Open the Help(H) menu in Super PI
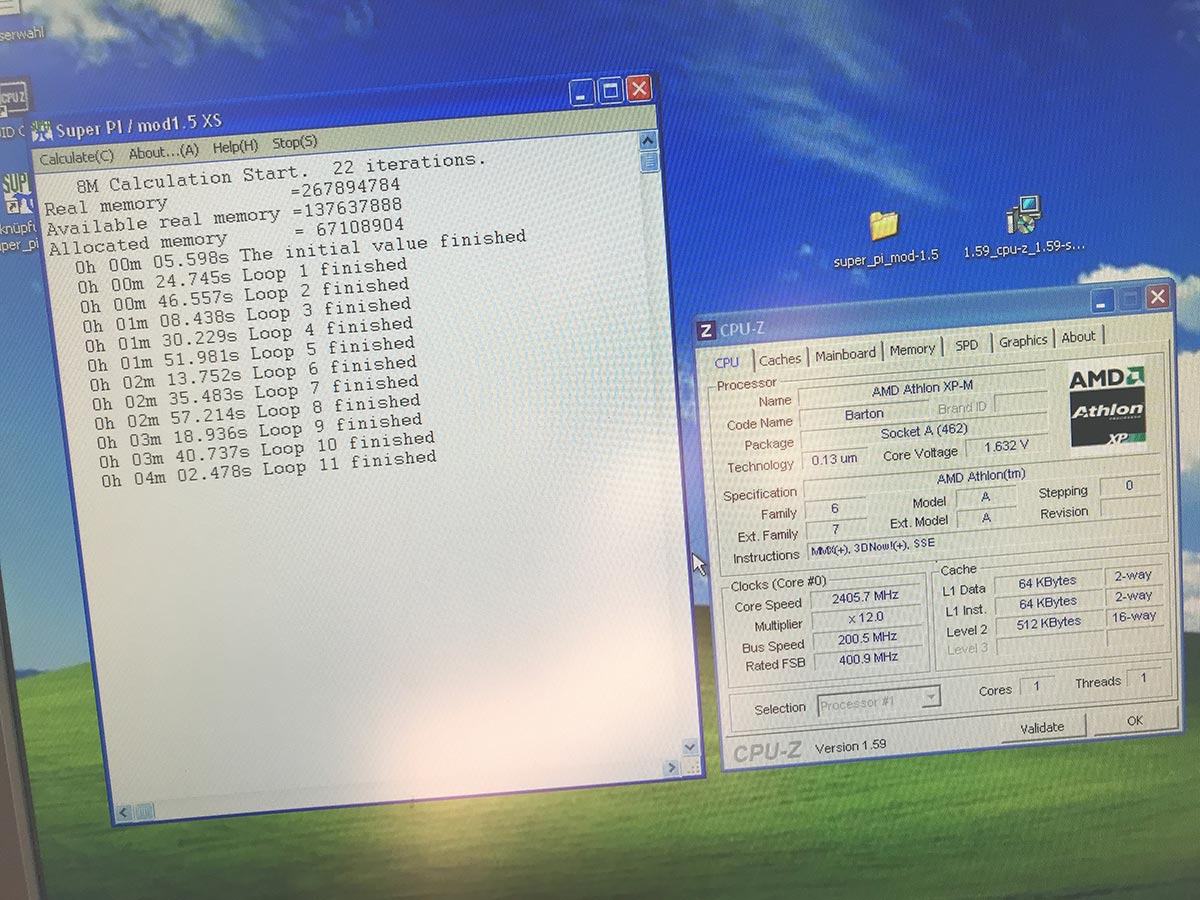1200x900 pixels. tap(235, 147)
